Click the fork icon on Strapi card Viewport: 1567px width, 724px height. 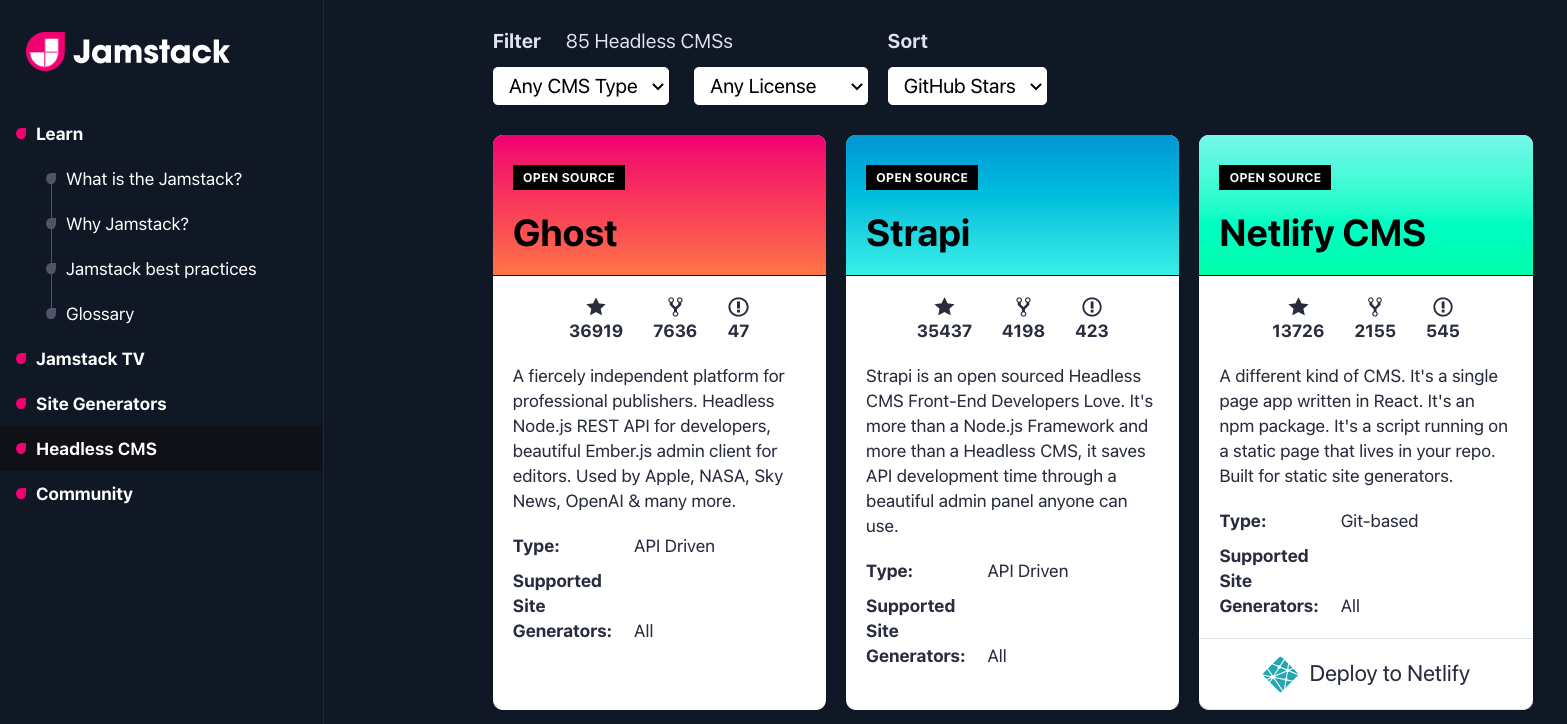1023,307
